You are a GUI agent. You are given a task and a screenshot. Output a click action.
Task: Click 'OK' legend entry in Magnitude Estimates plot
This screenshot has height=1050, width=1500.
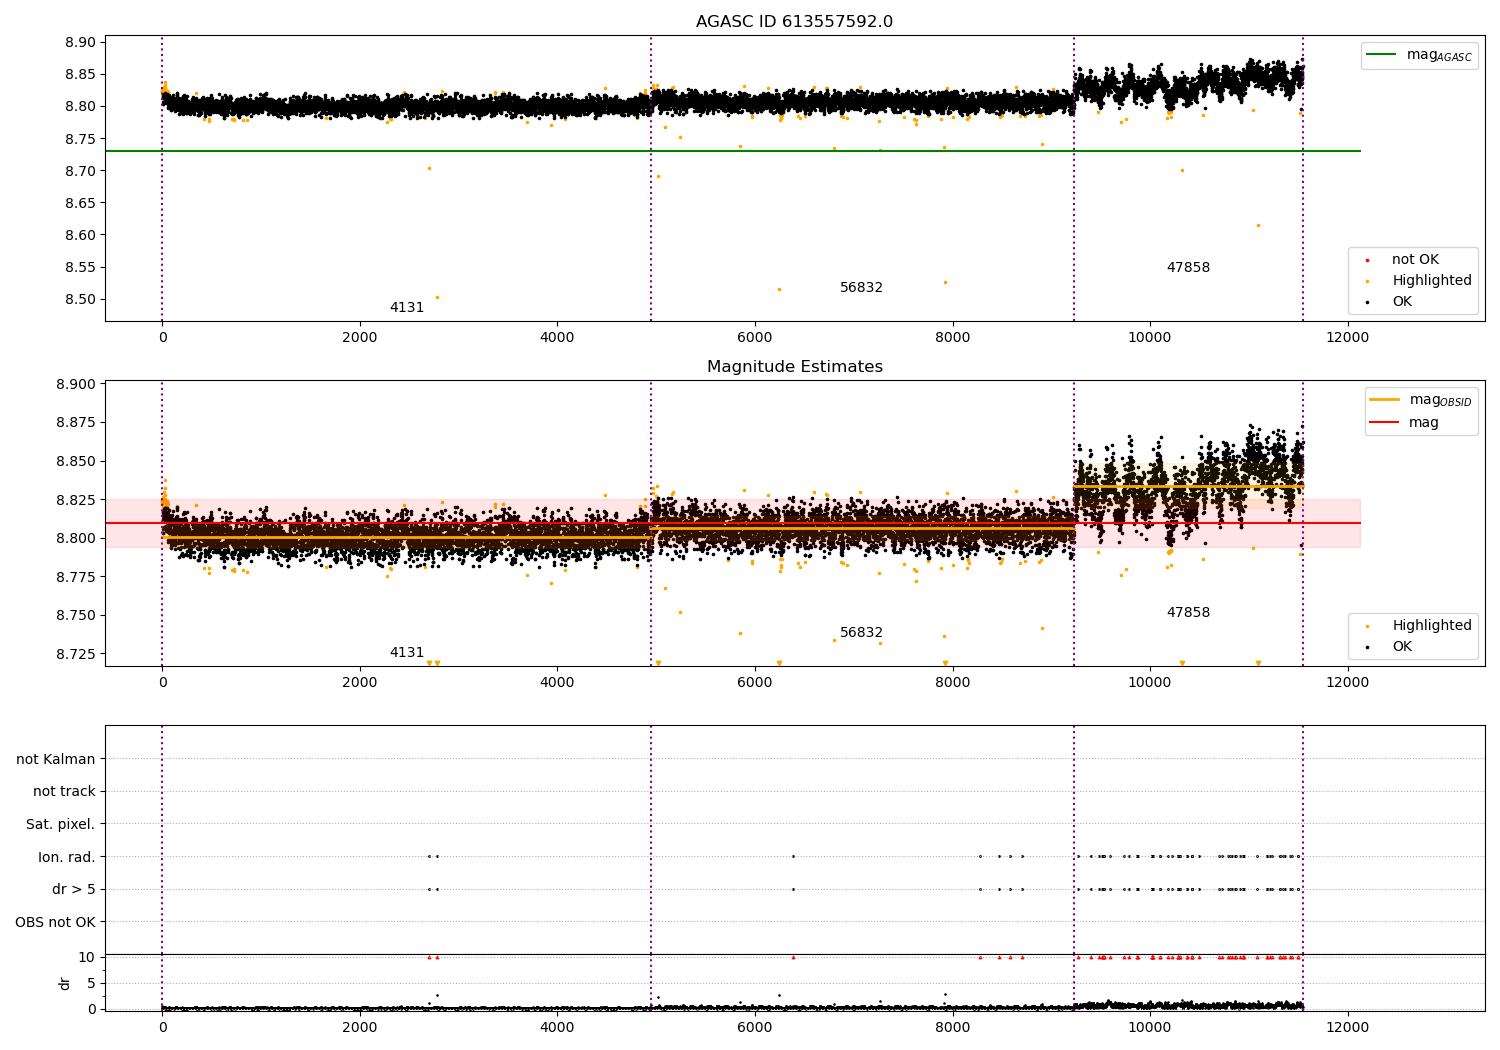click(1402, 647)
